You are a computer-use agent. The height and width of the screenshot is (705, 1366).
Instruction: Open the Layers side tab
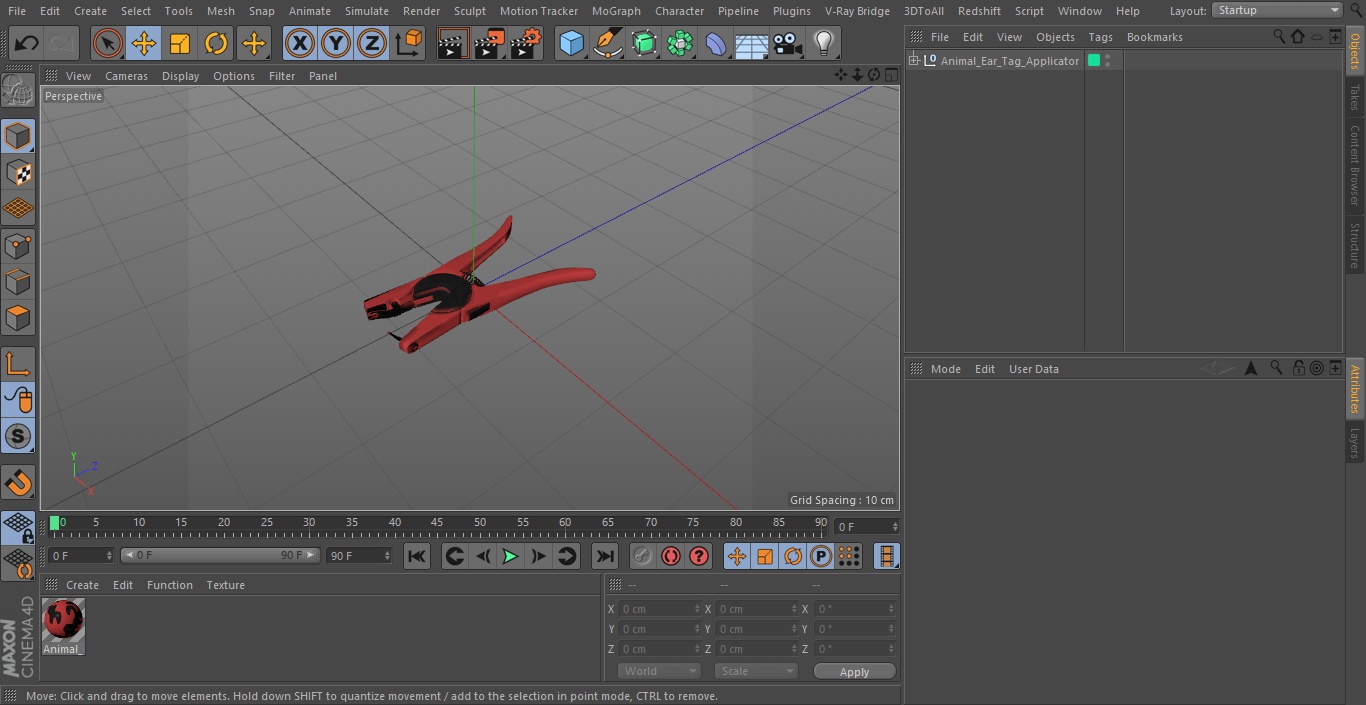(x=1355, y=443)
